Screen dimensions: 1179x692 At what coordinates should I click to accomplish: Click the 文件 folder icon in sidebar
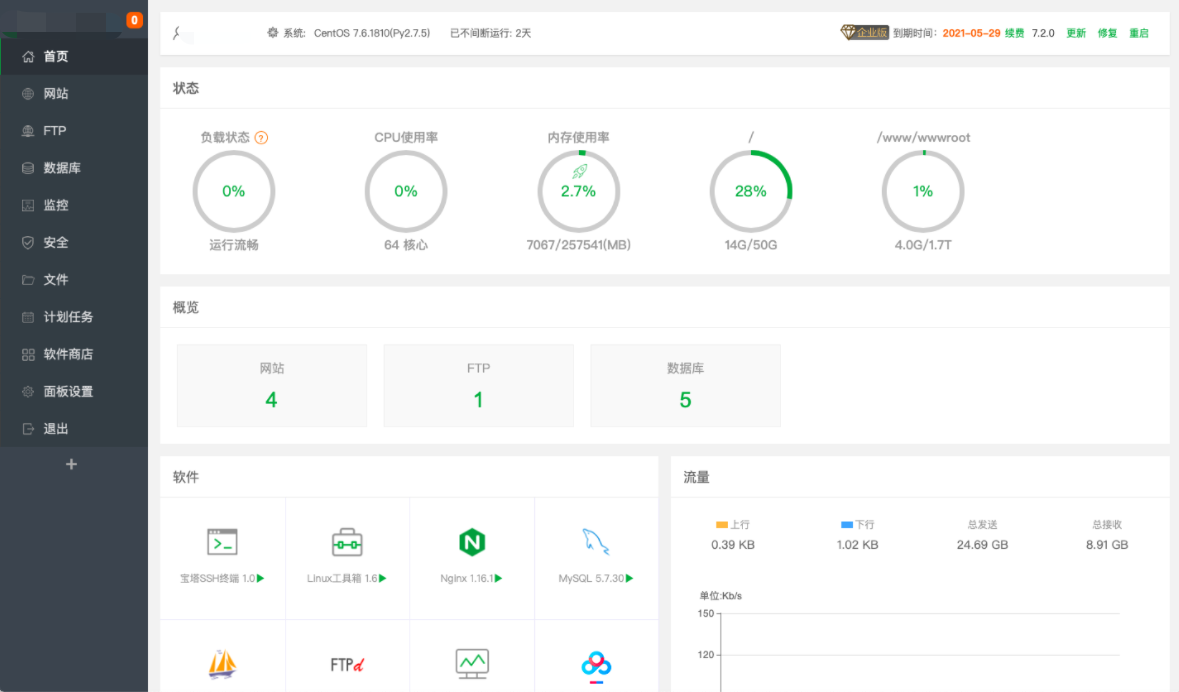point(28,280)
